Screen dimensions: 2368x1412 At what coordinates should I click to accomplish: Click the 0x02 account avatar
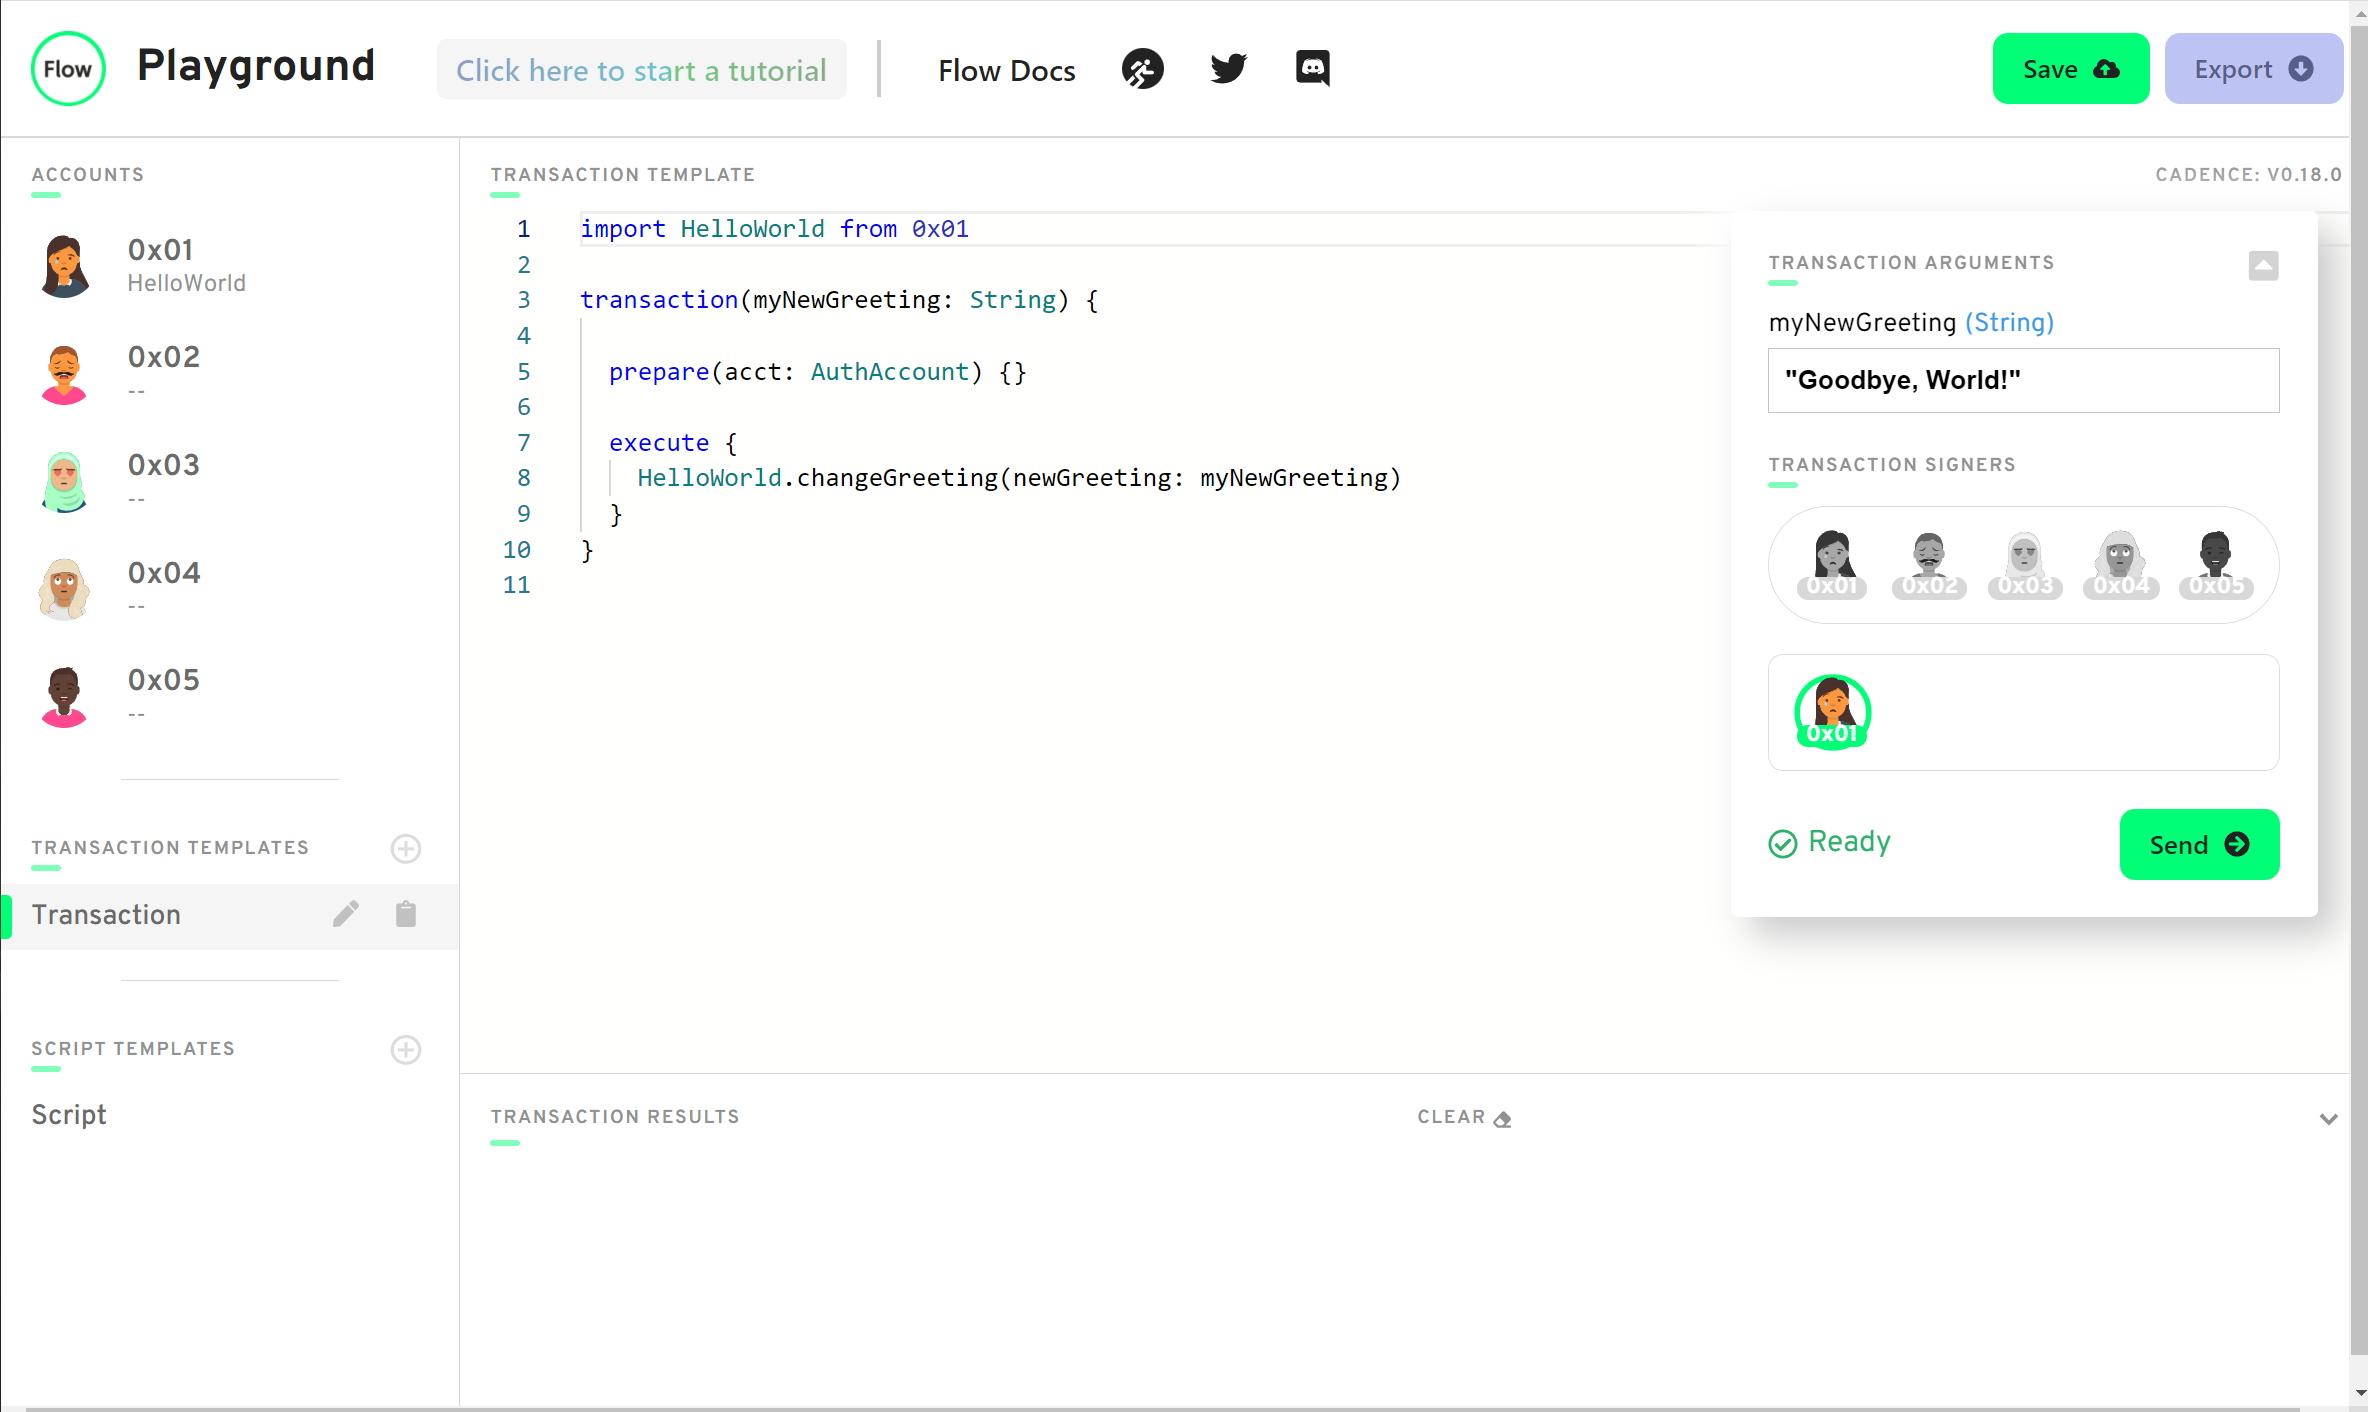point(65,374)
